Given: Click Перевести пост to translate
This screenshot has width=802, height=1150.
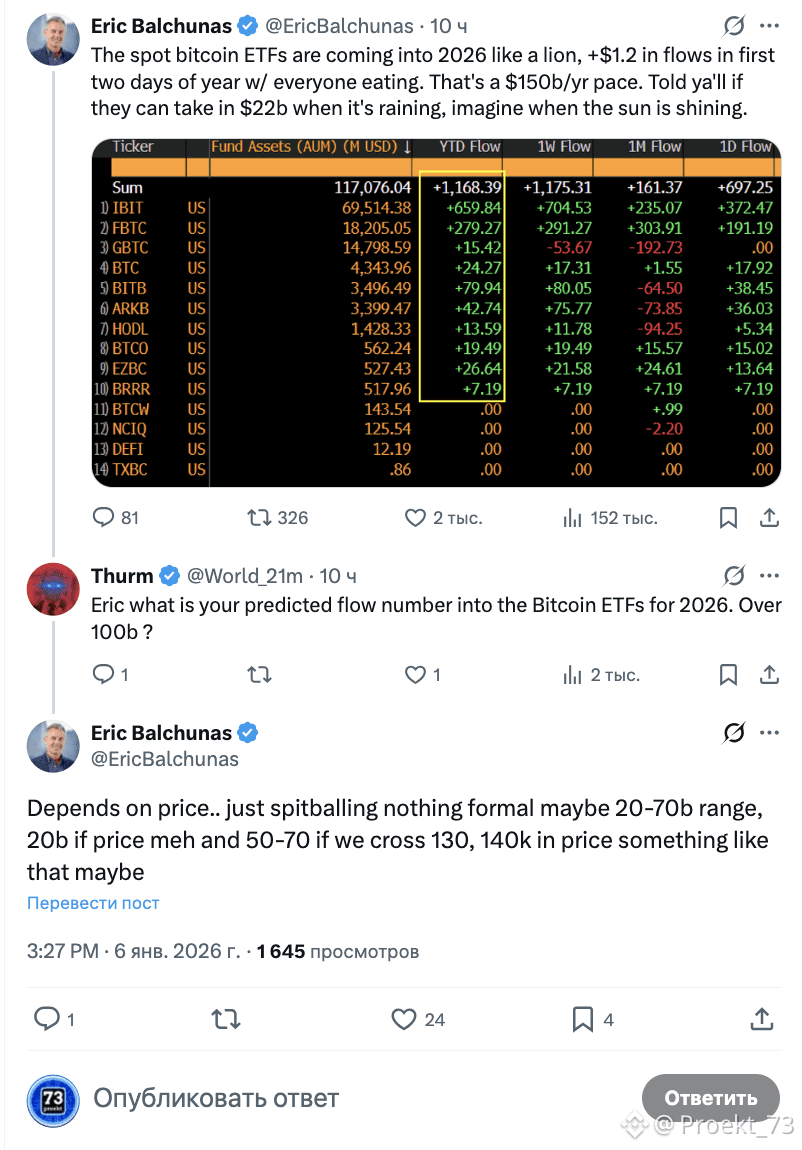Looking at the screenshot, I should click(x=93, y=903).
